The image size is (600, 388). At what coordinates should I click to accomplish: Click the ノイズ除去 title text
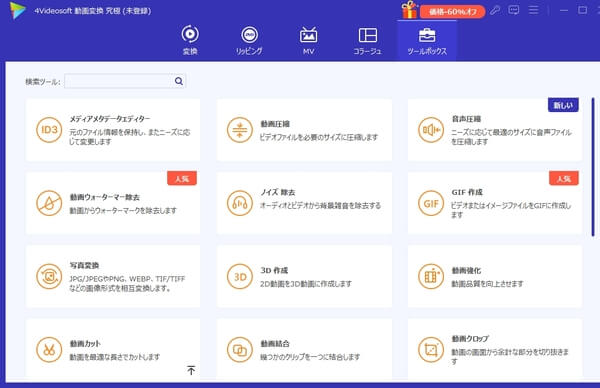pyautogui.click(x=278, y=192)
